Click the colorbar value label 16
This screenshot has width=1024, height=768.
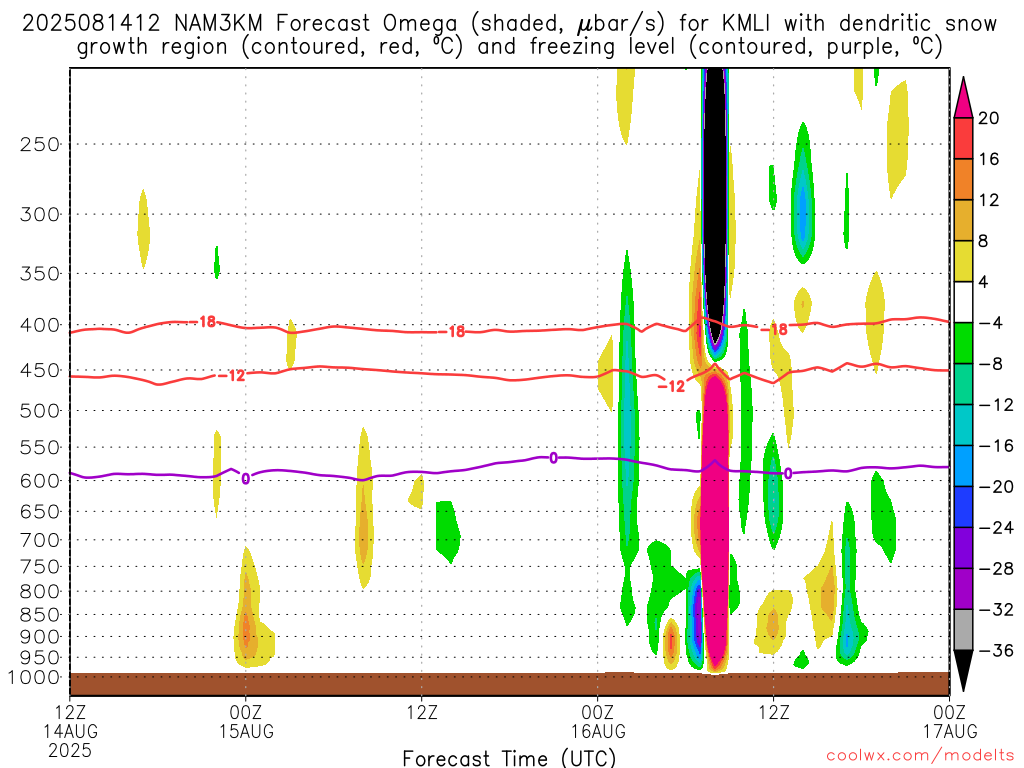[989, 159]
